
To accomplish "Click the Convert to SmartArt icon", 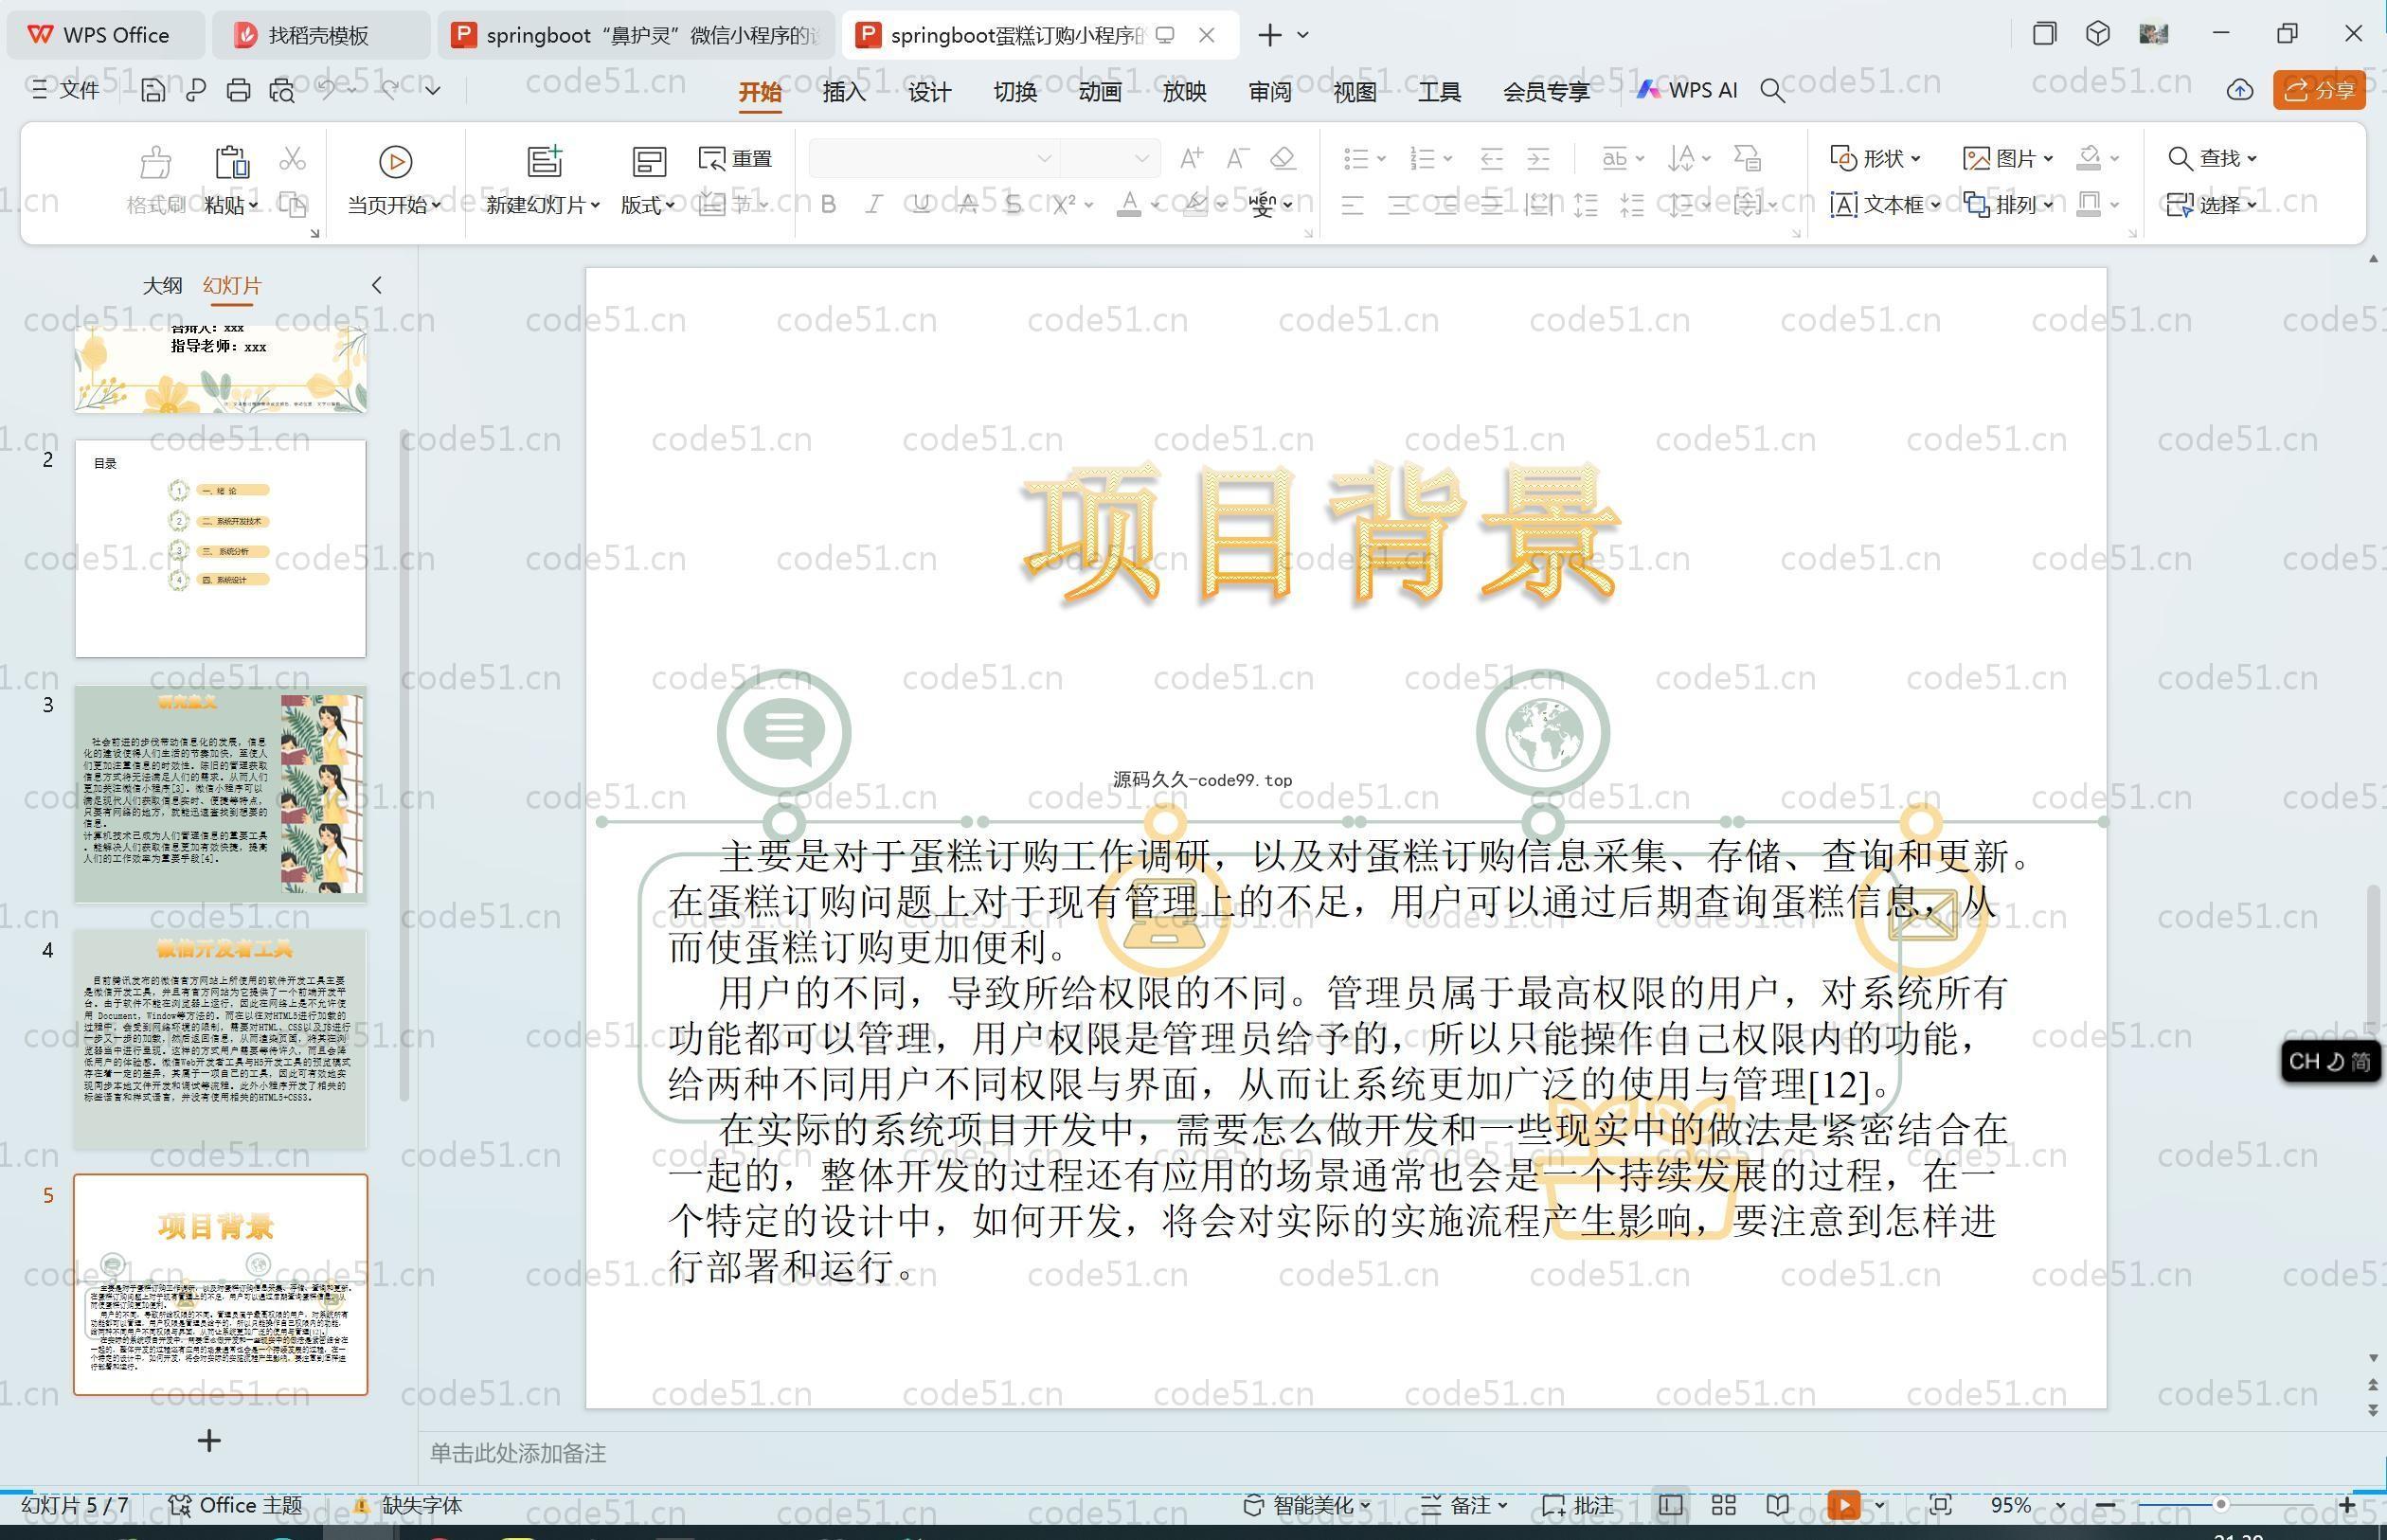I will click(x=1747, y=158).
